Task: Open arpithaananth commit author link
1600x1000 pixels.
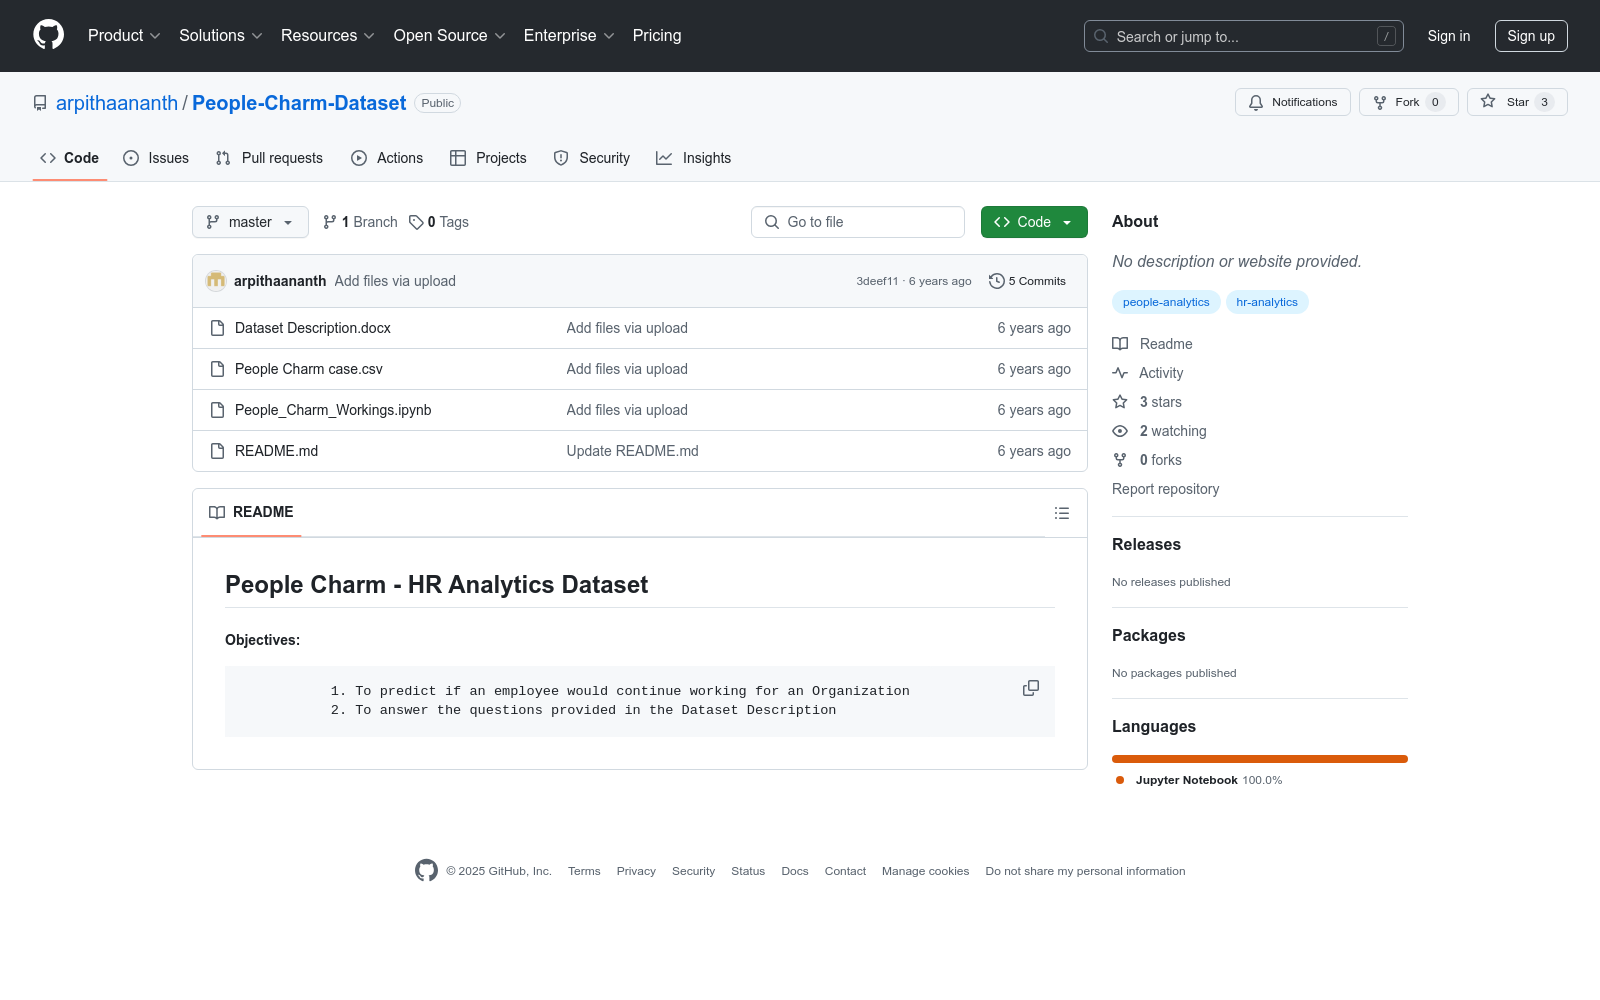Action: click(x=280, y=281)
